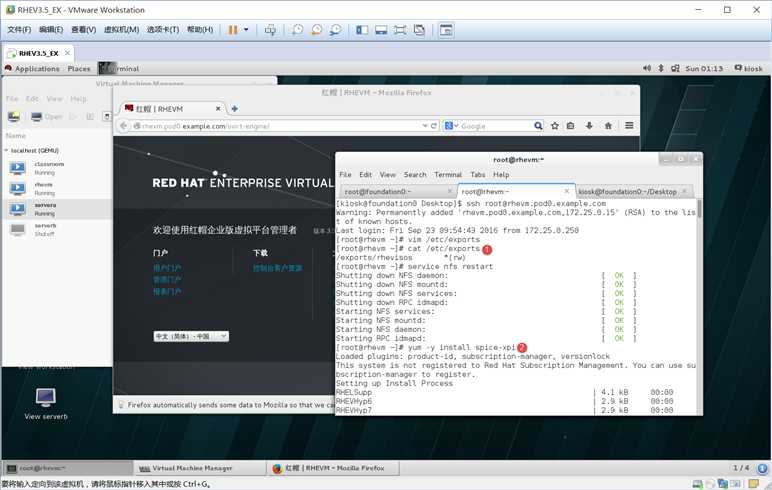Open the terminal Tabs menu

pos(478,174)
